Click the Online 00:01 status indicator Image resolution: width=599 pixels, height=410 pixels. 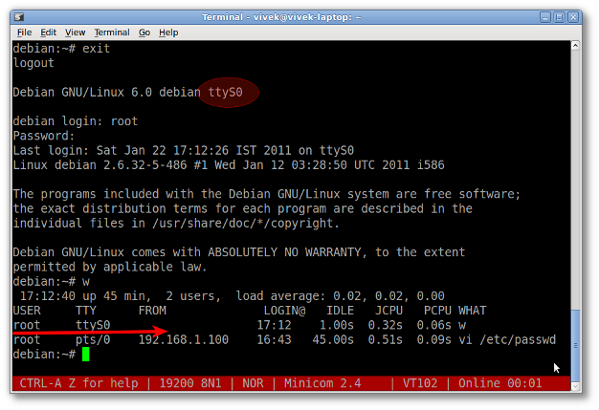point(500,383)
